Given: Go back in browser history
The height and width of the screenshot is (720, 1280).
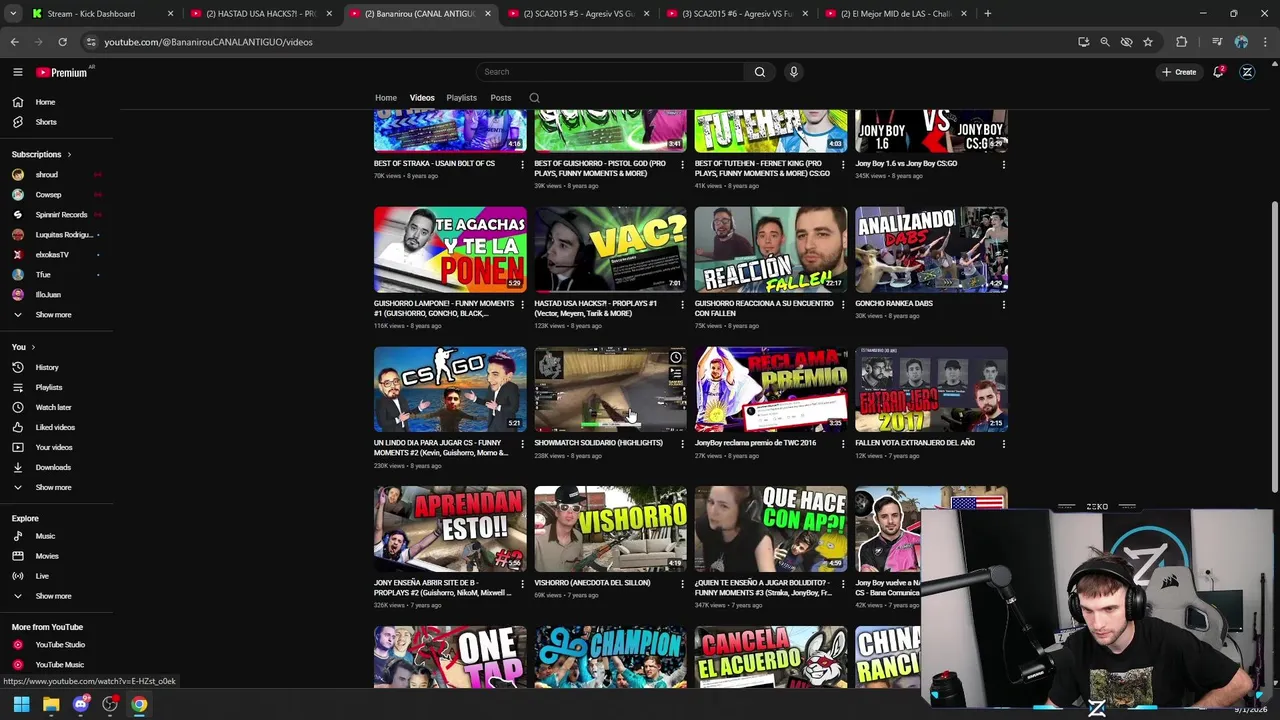Looking at the screenshot, I should pos(14,42).
